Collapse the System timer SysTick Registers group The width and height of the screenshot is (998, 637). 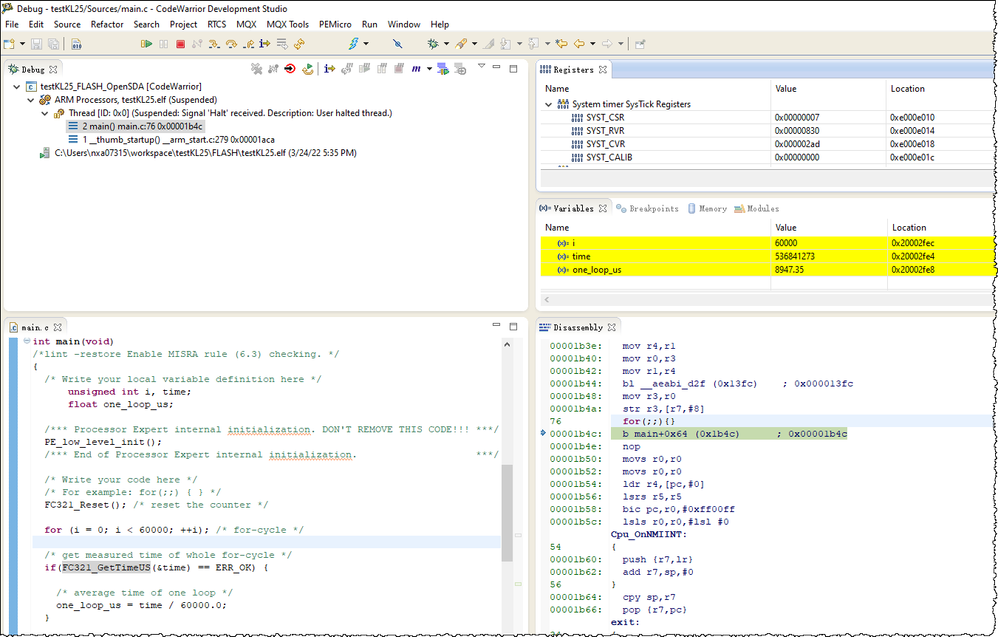click(x=548, y=104)
